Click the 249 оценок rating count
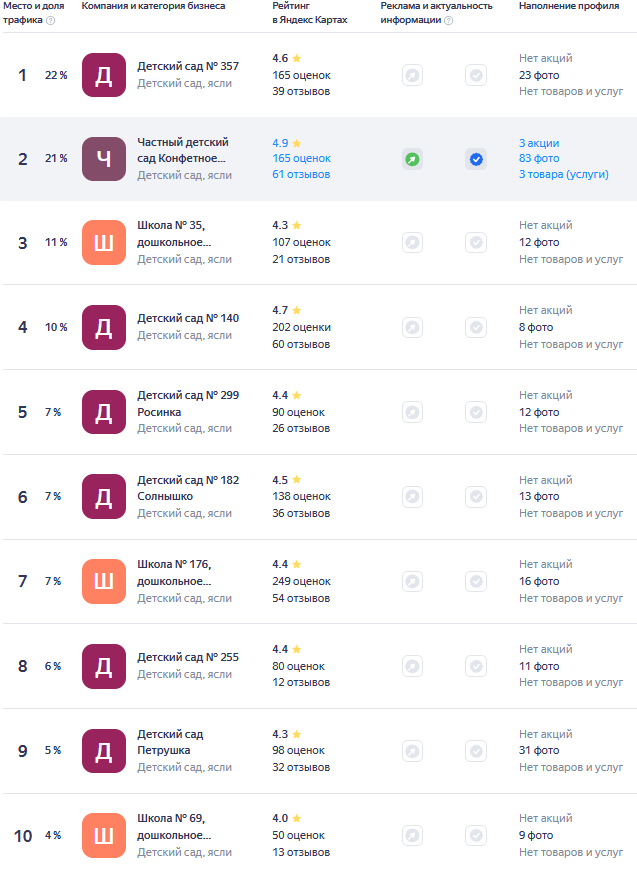 [x=301, y=581]
